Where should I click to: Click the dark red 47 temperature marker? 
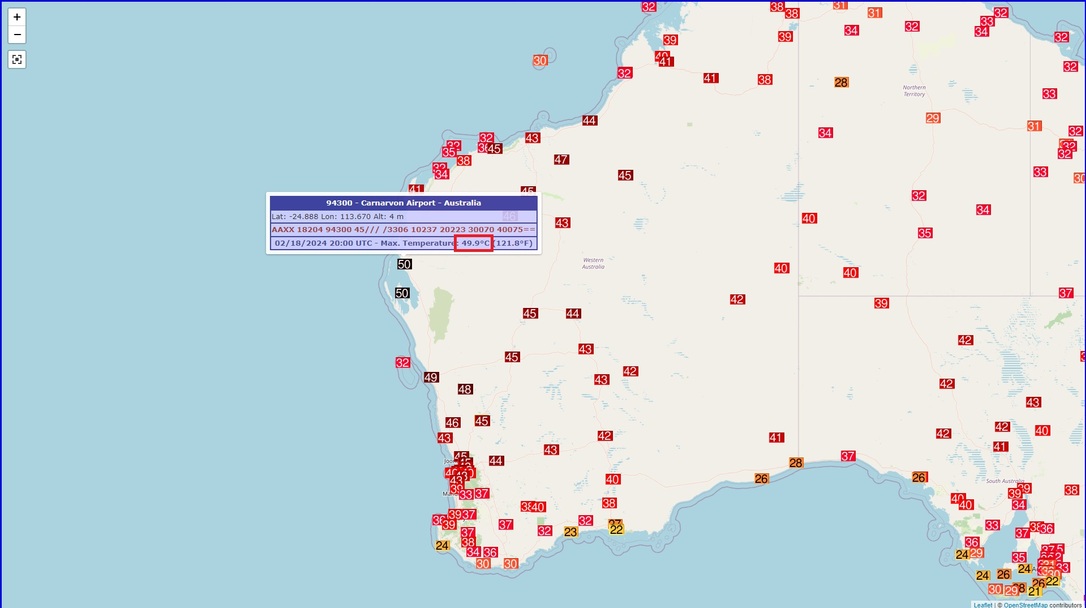tap(561, 160)
